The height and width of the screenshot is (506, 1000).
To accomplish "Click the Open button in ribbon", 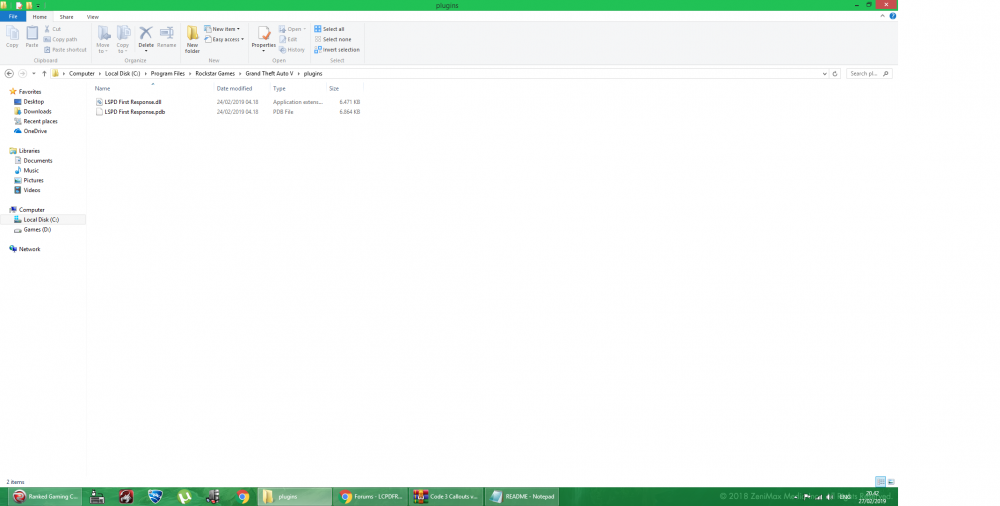I will [x=292, y=29].
